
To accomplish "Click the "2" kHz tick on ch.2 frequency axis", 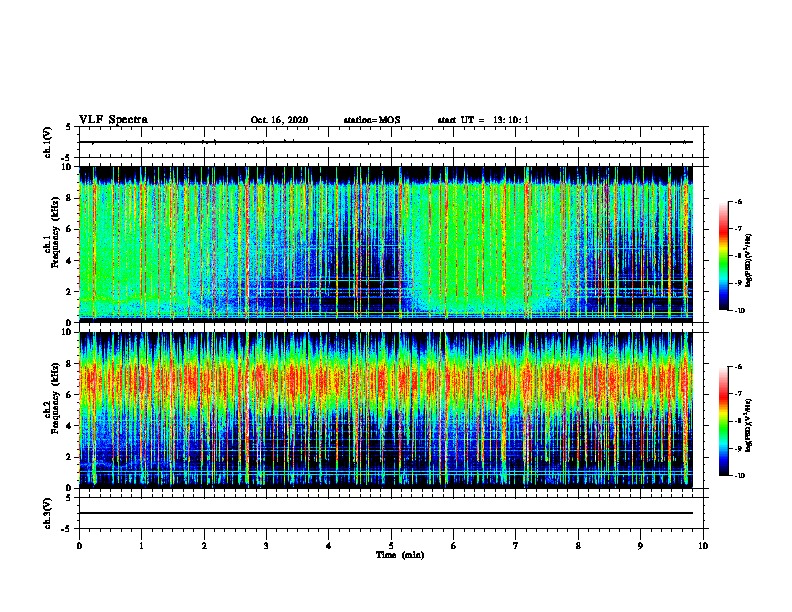I will pos(70,457).
